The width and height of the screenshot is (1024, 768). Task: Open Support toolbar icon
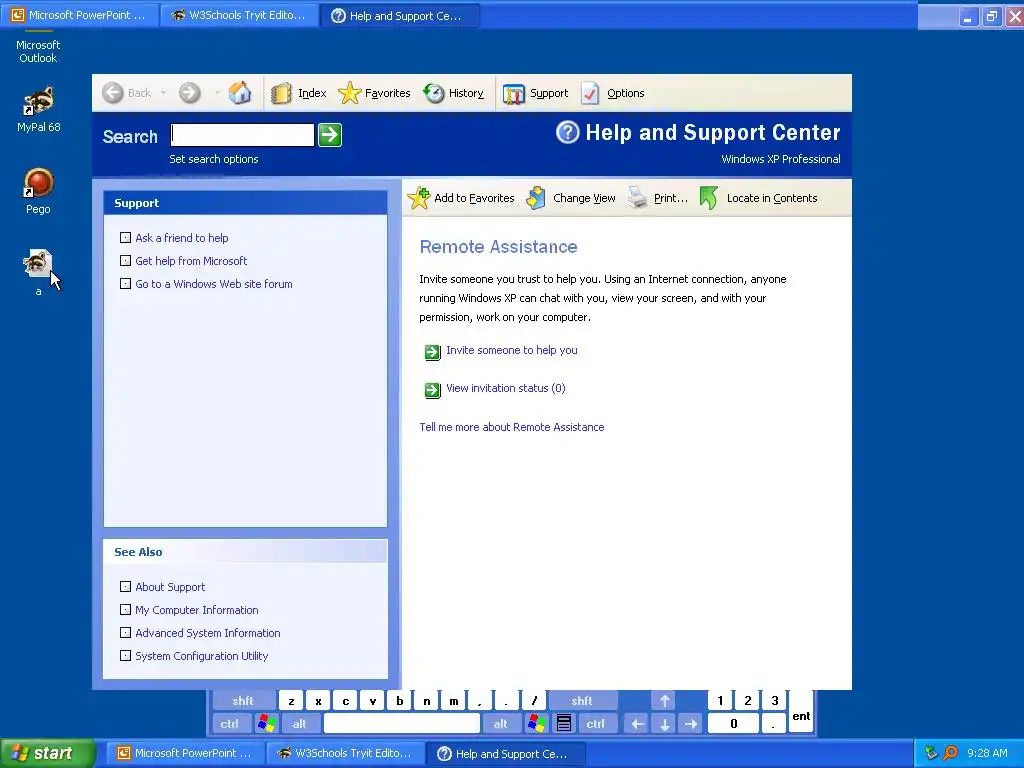point(513,94)
